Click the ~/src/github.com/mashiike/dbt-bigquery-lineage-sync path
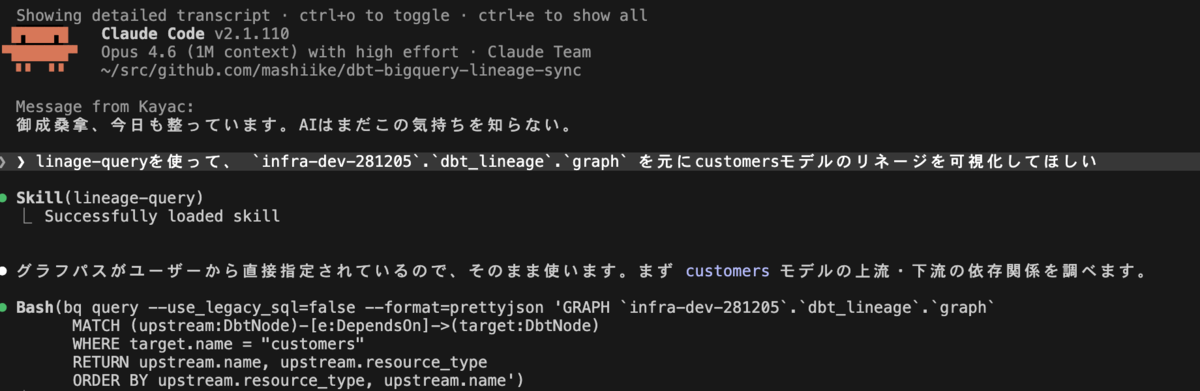Viewport: 1200px width, 391px height. 341,71
